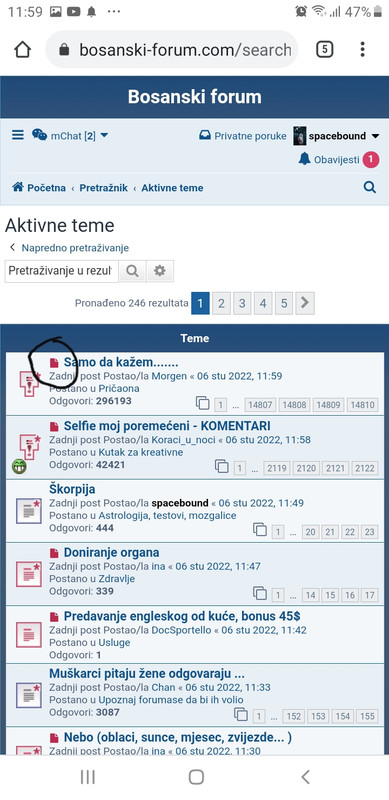Open Napredno pretraživanje link
This screenshot has height=800, width=389.
(75, 248)
